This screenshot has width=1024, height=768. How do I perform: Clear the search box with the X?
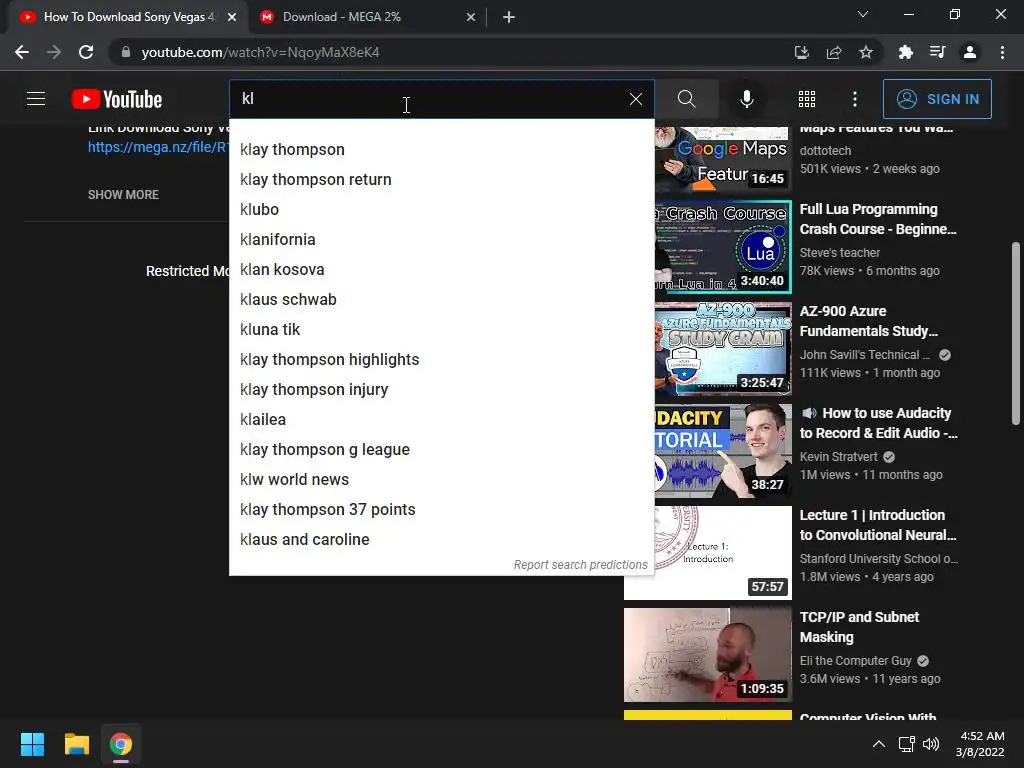click(x=635, y=99)
